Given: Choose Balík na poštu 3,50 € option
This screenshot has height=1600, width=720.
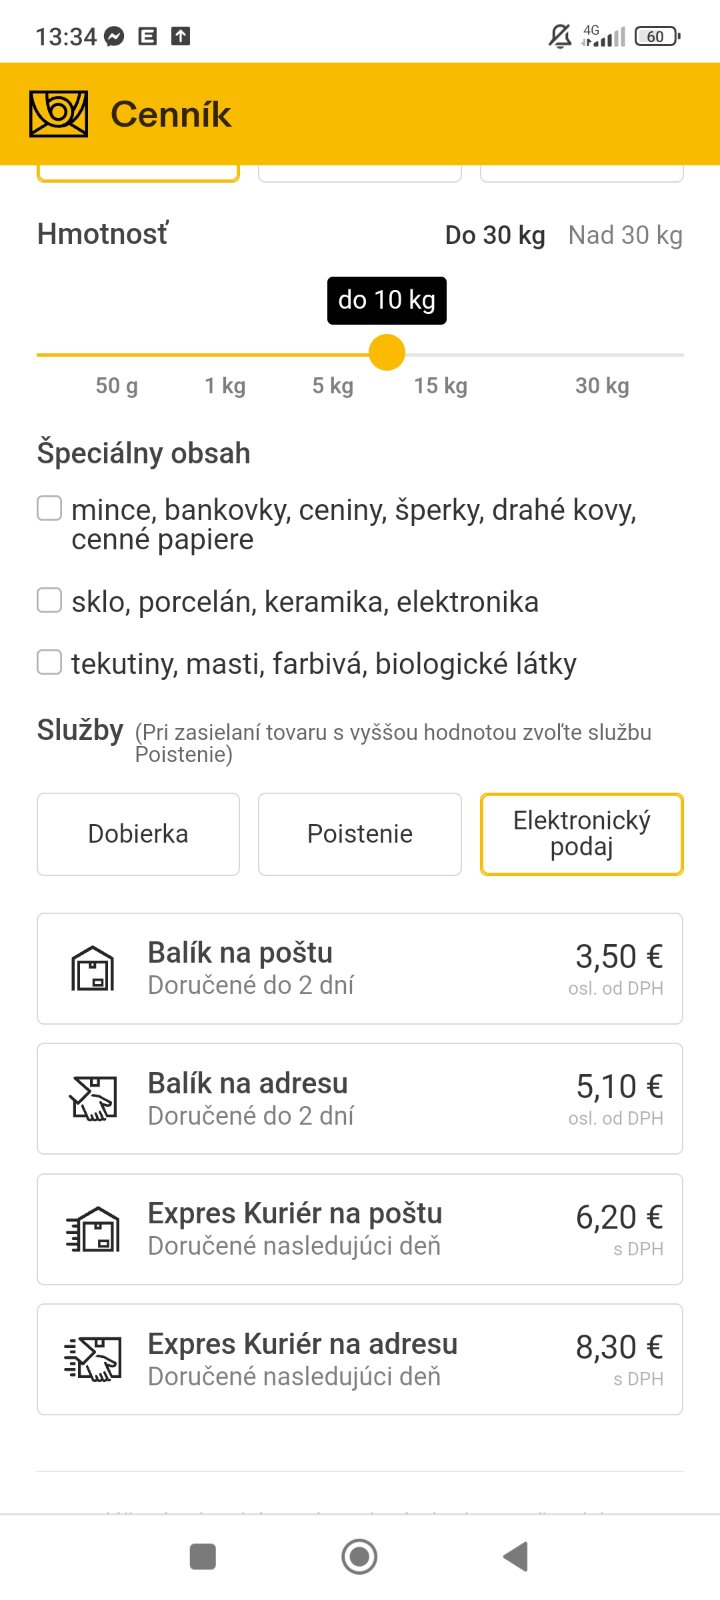Looking at the screenshot, I should 360,968.
